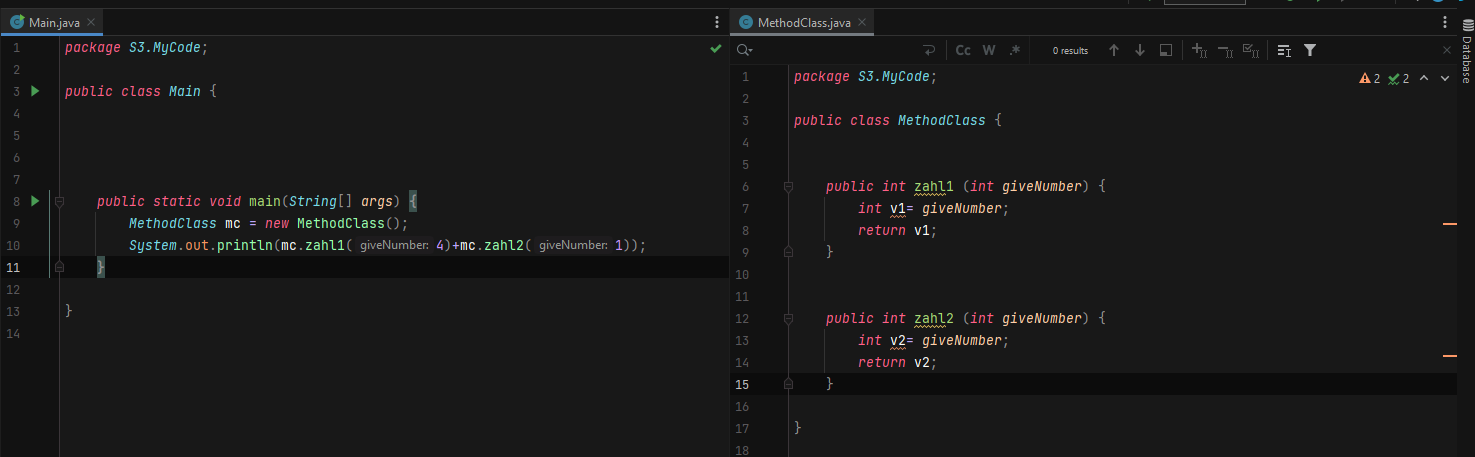
Task: Toggle Regex search option
Action: pyautogui.click(x=1015, y=50)
